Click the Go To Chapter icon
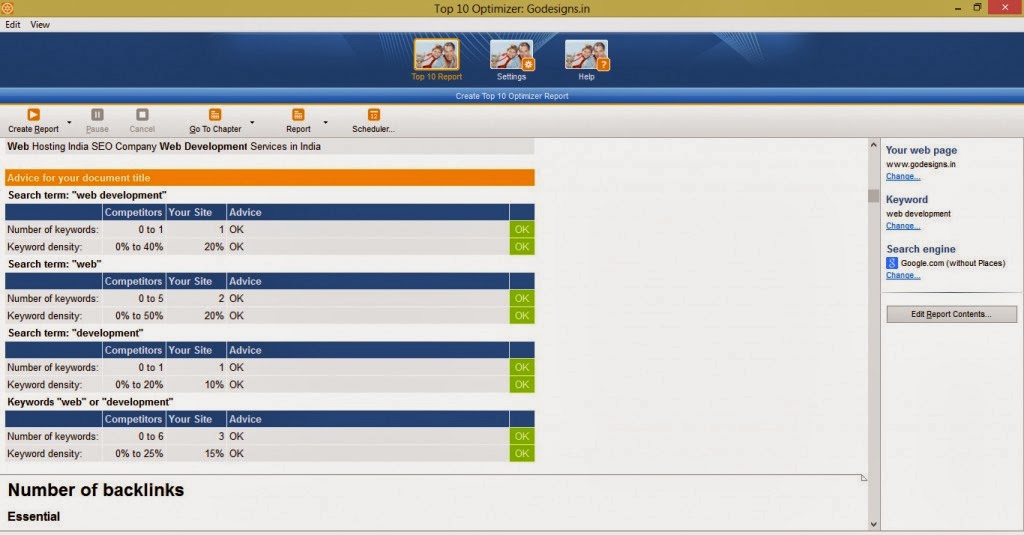 (215, 115)
